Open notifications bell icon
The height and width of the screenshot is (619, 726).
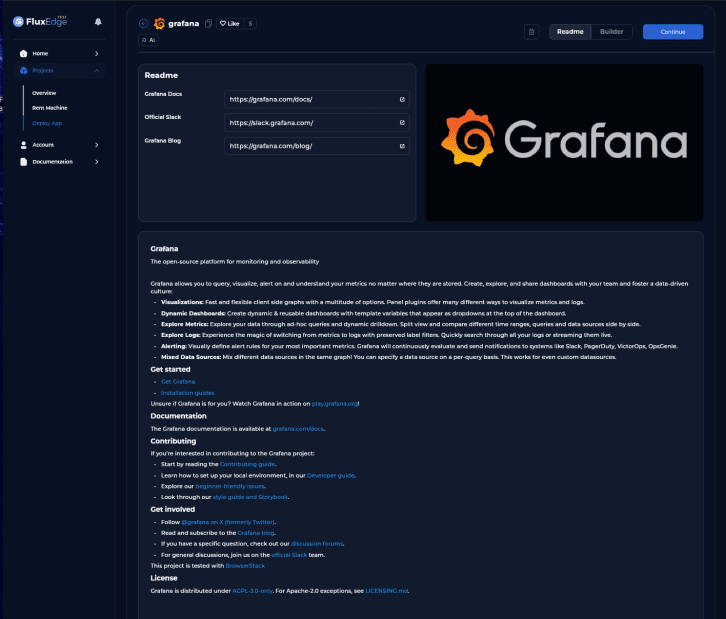(x=98, y=22)
